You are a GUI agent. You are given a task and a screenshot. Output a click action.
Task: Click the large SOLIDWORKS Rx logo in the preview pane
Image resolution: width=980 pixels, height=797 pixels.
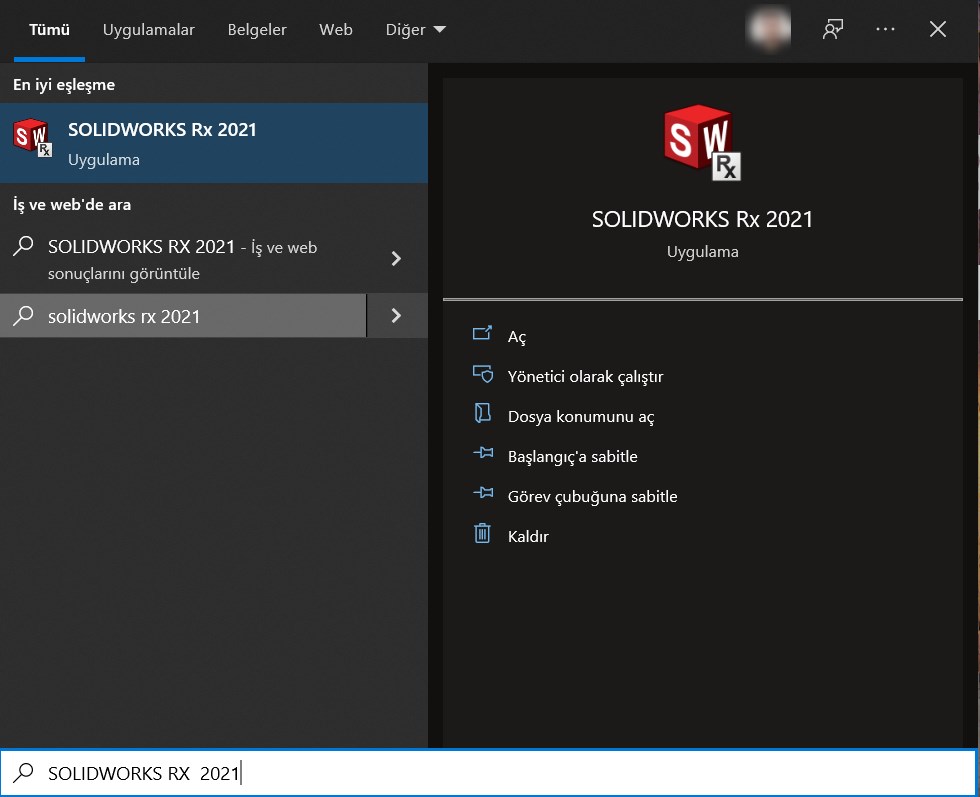[x=702, y=143]
